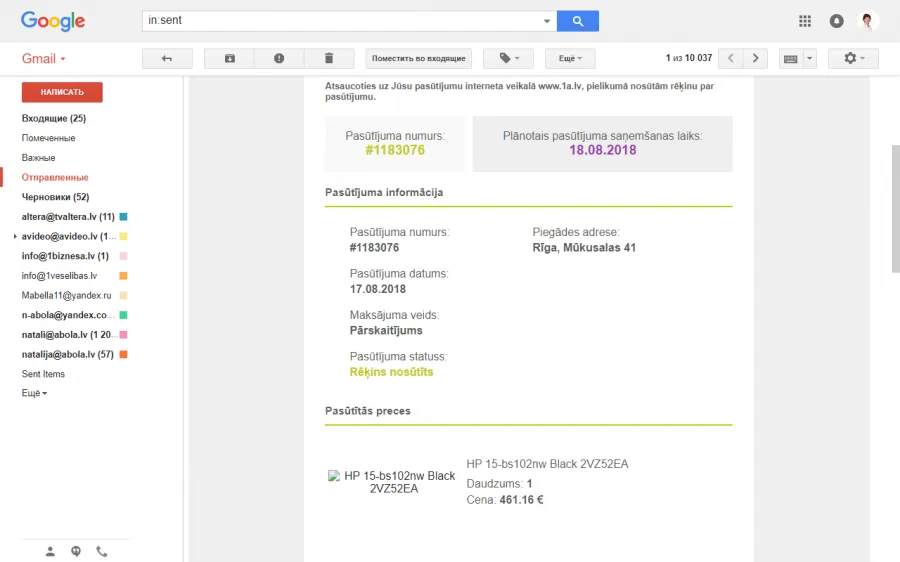The height and width of the screenshot is (562, 900).
Task: Click the message counter 1 из 10 037
Action: click(689, 58)
